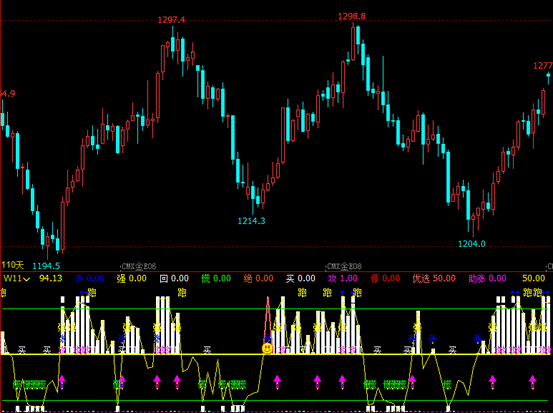Click the 优选 50.00 indicator value
553x413 pixels.
(434, 279)
